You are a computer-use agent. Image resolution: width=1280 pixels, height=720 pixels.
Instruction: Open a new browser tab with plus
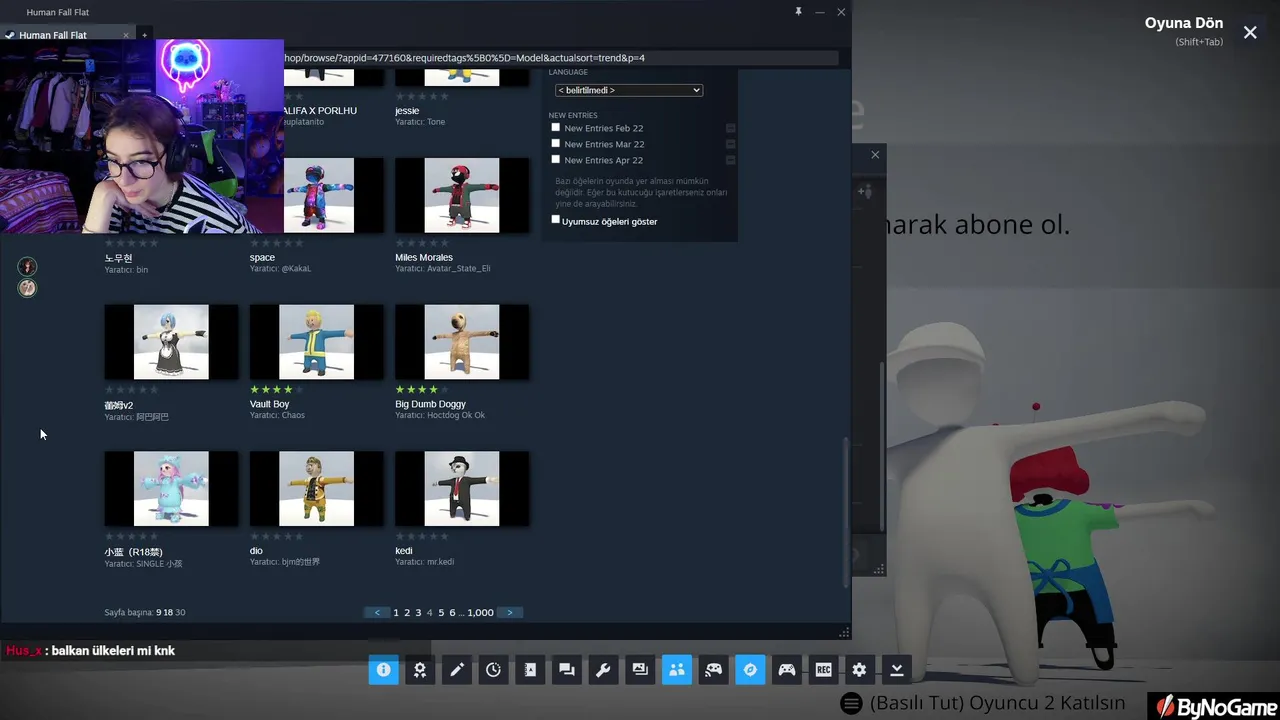(x=144, y=35)
